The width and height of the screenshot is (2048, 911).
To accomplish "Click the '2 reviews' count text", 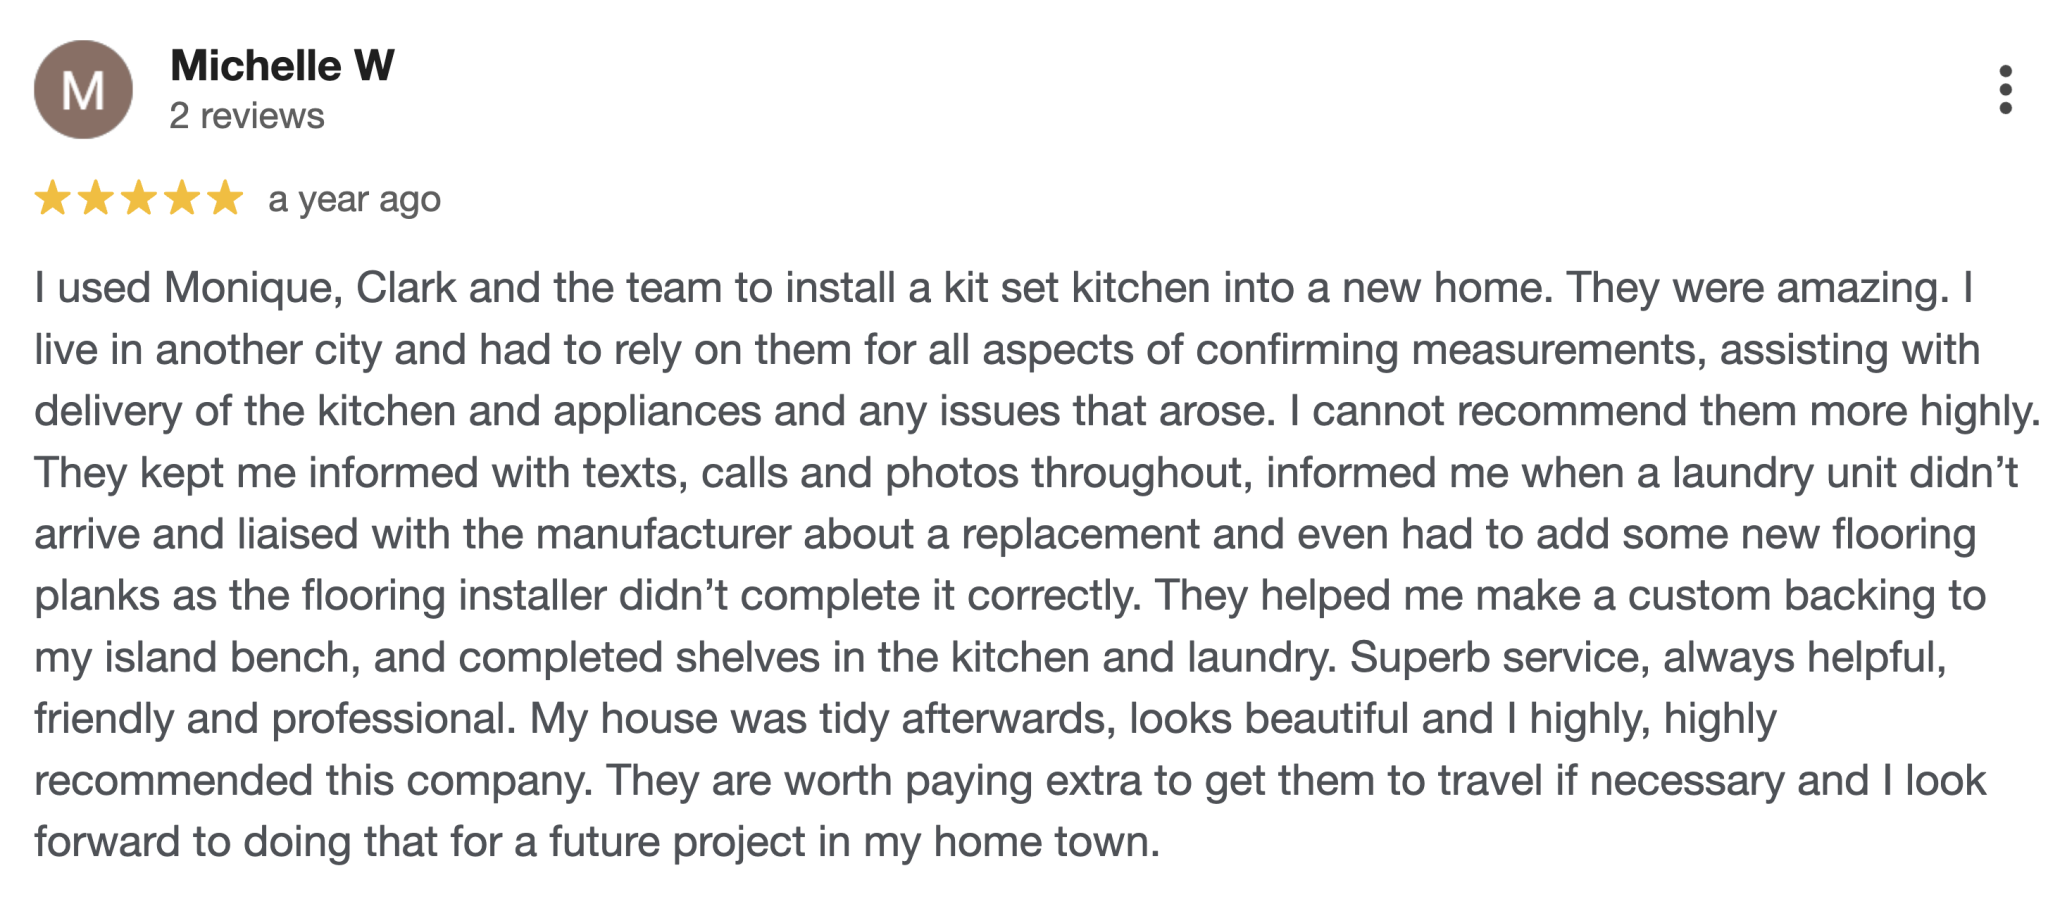I will point(247,116).
